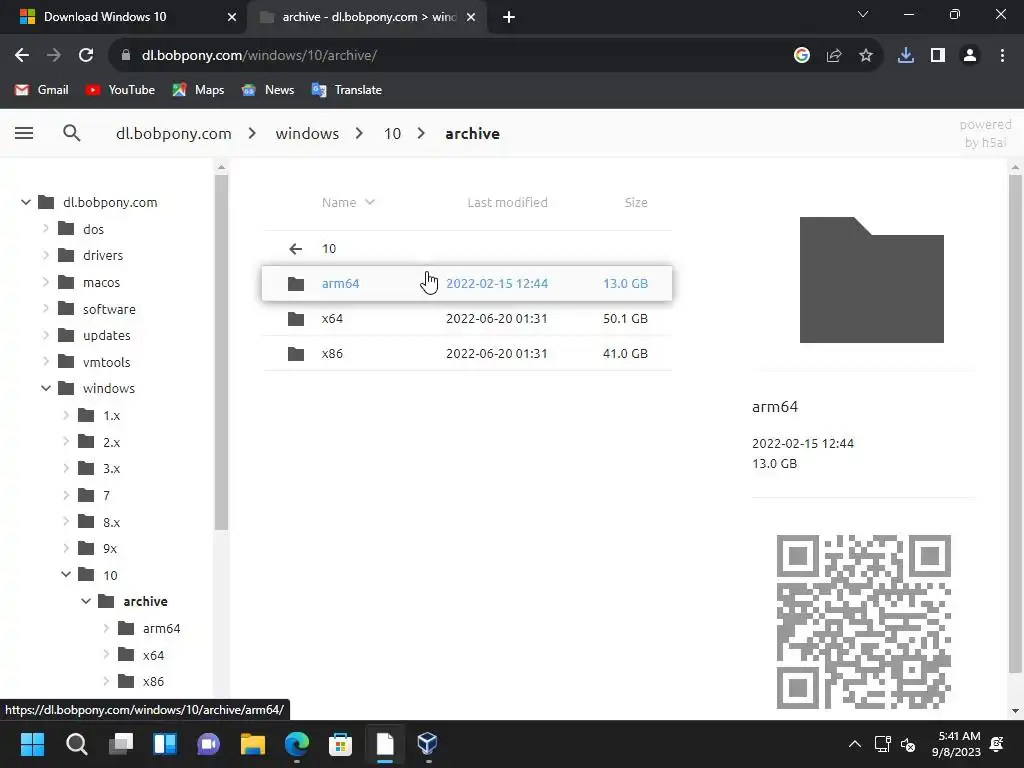
Task: Click the Google icon in address bar
Action: click(802, 56)
